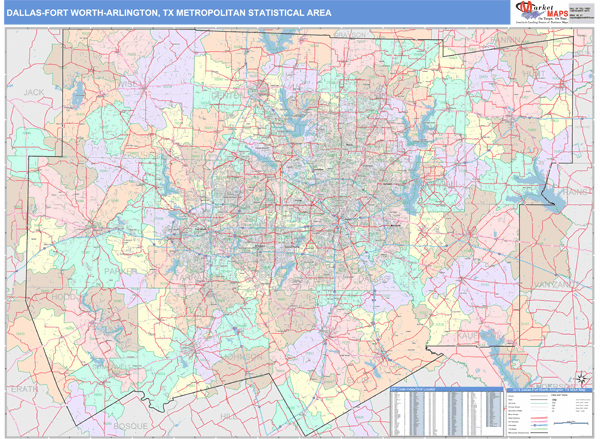
Task: Click the HUNT county label
Action: click(534, 73)
